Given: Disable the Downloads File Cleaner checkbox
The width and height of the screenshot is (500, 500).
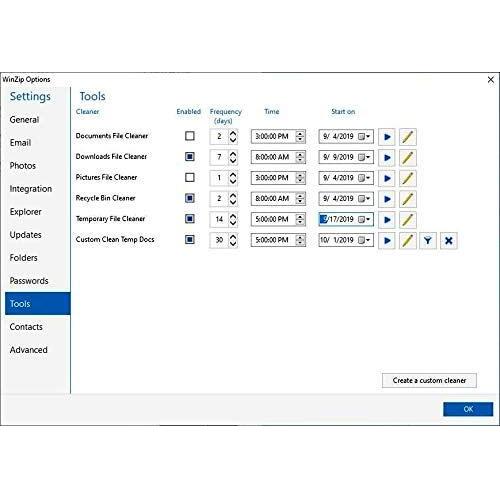Looking at the screenshot, I should [190, 157].
